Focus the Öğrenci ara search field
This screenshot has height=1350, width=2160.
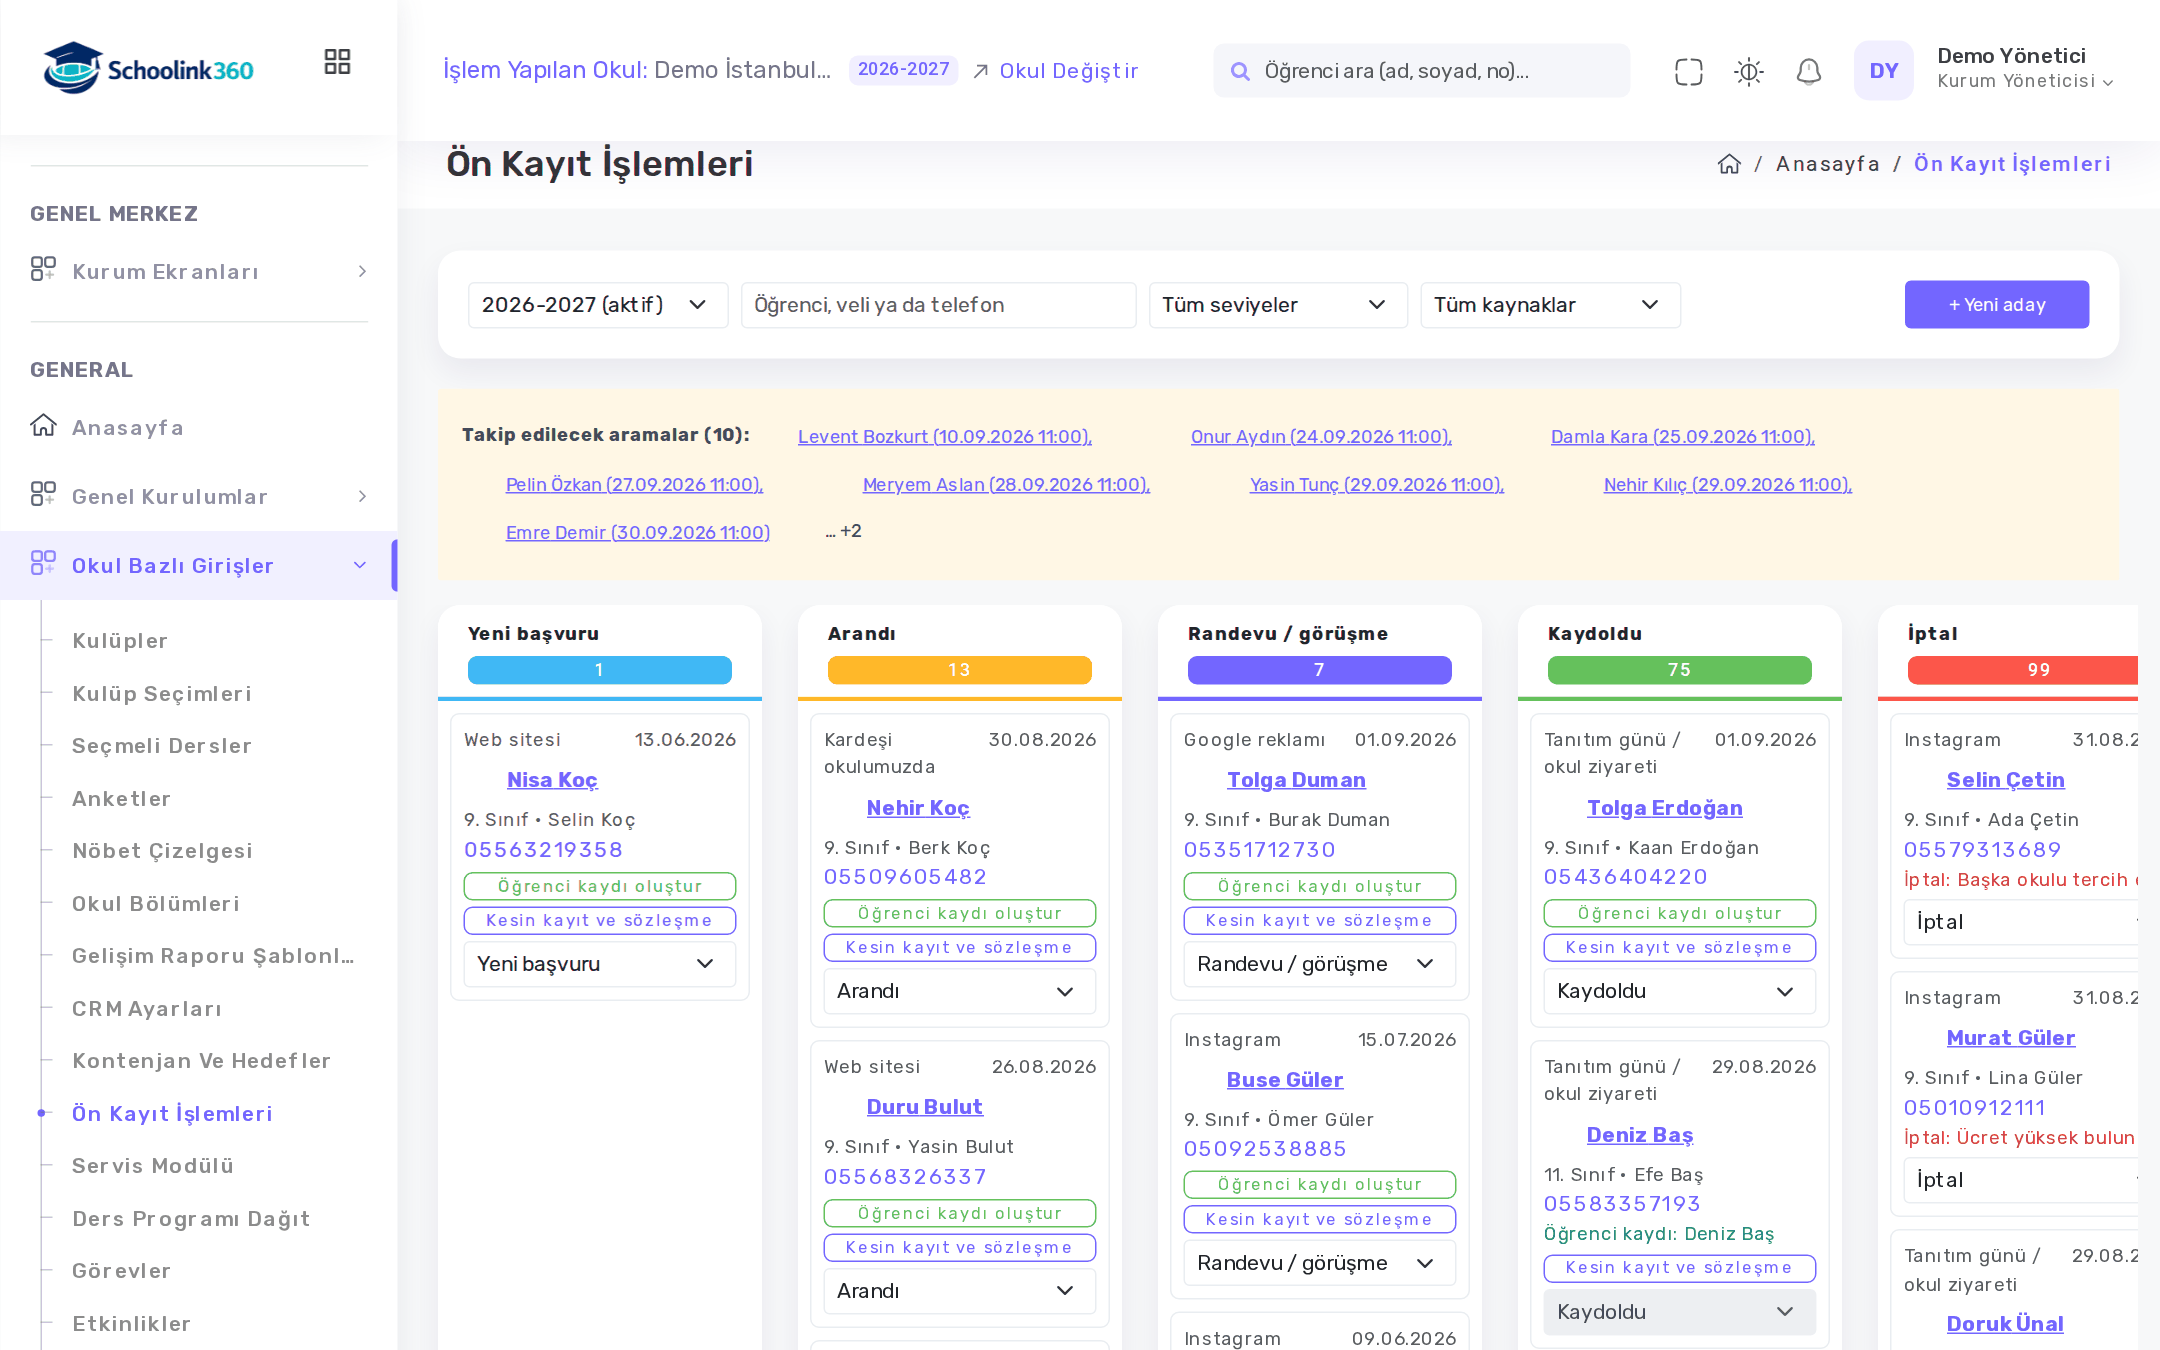click(1421, 71)
